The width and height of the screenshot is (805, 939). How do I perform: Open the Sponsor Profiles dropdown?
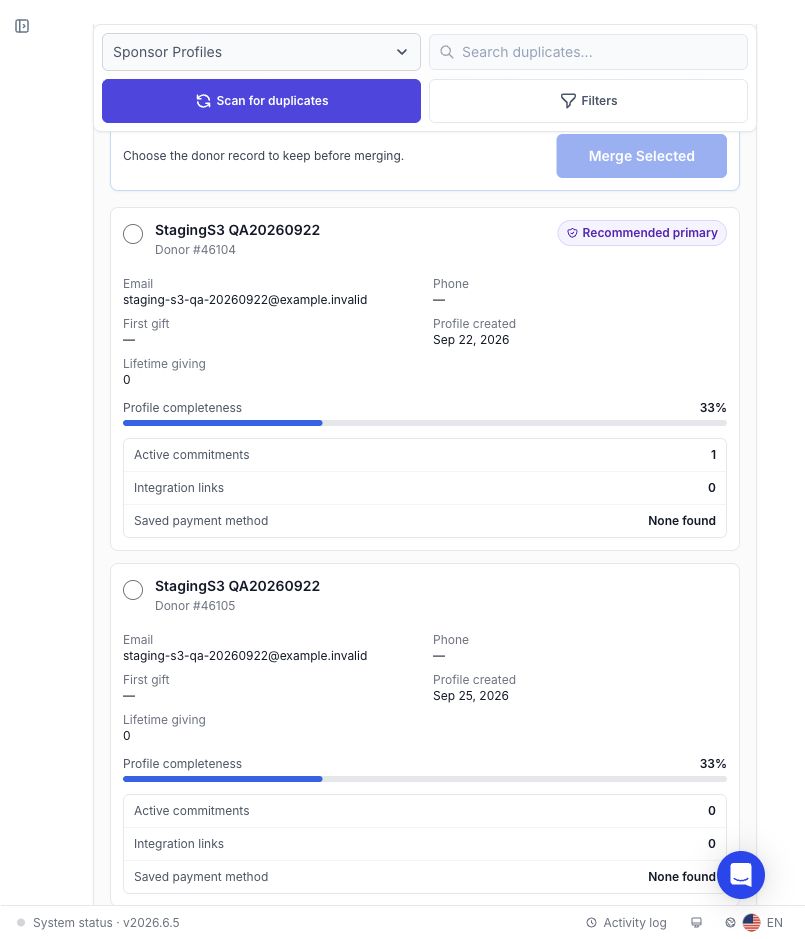click(x=261, y=52)
